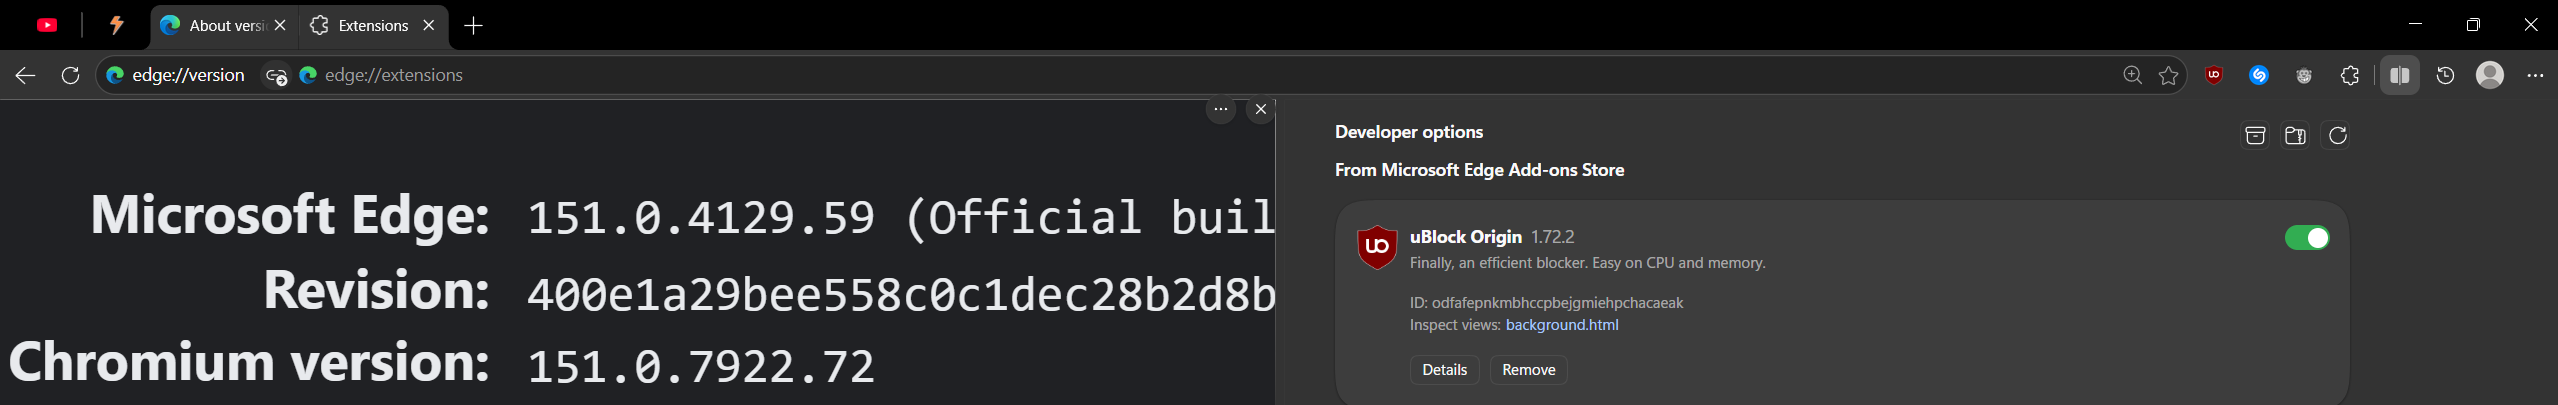Disable the uBlock Origin extension toggle

2307,237
